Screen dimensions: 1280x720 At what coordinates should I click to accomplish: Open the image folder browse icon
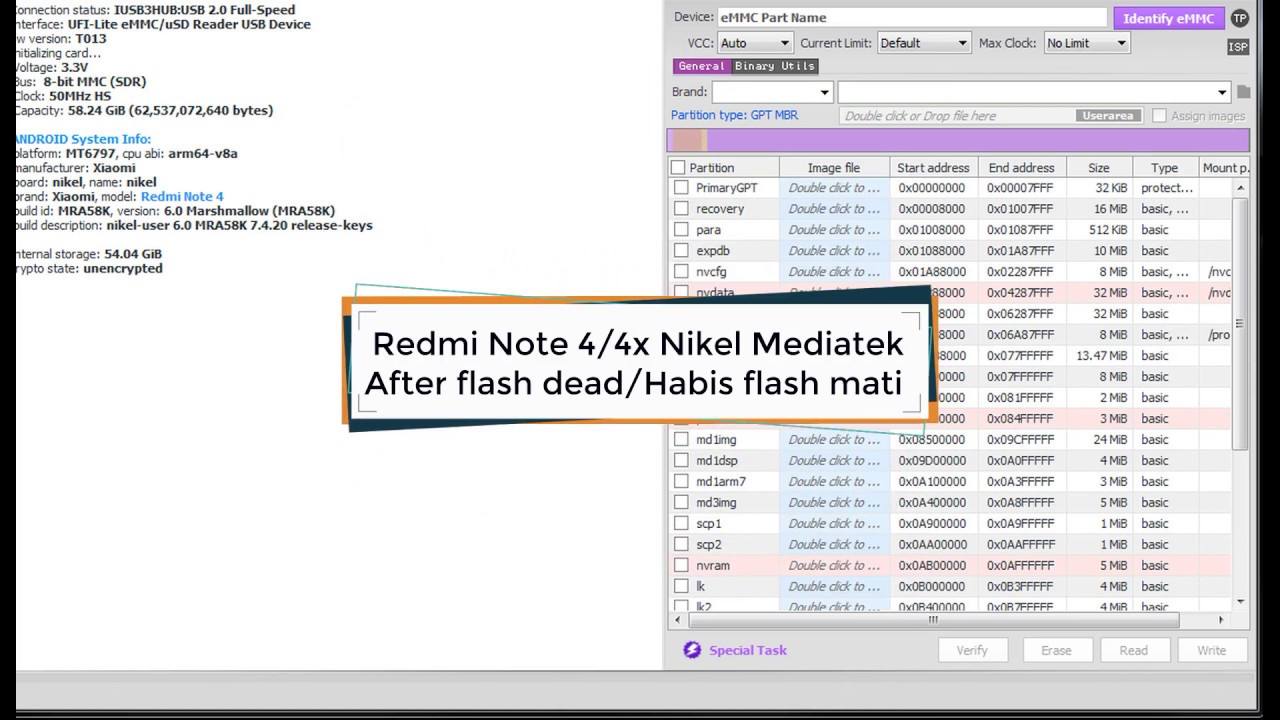(1243, 92)
